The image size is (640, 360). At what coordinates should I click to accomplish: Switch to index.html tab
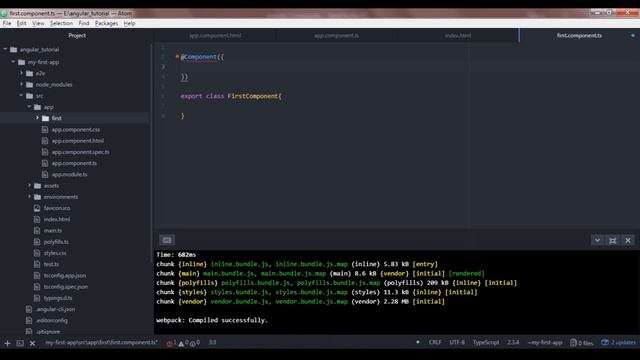(458, 36)
